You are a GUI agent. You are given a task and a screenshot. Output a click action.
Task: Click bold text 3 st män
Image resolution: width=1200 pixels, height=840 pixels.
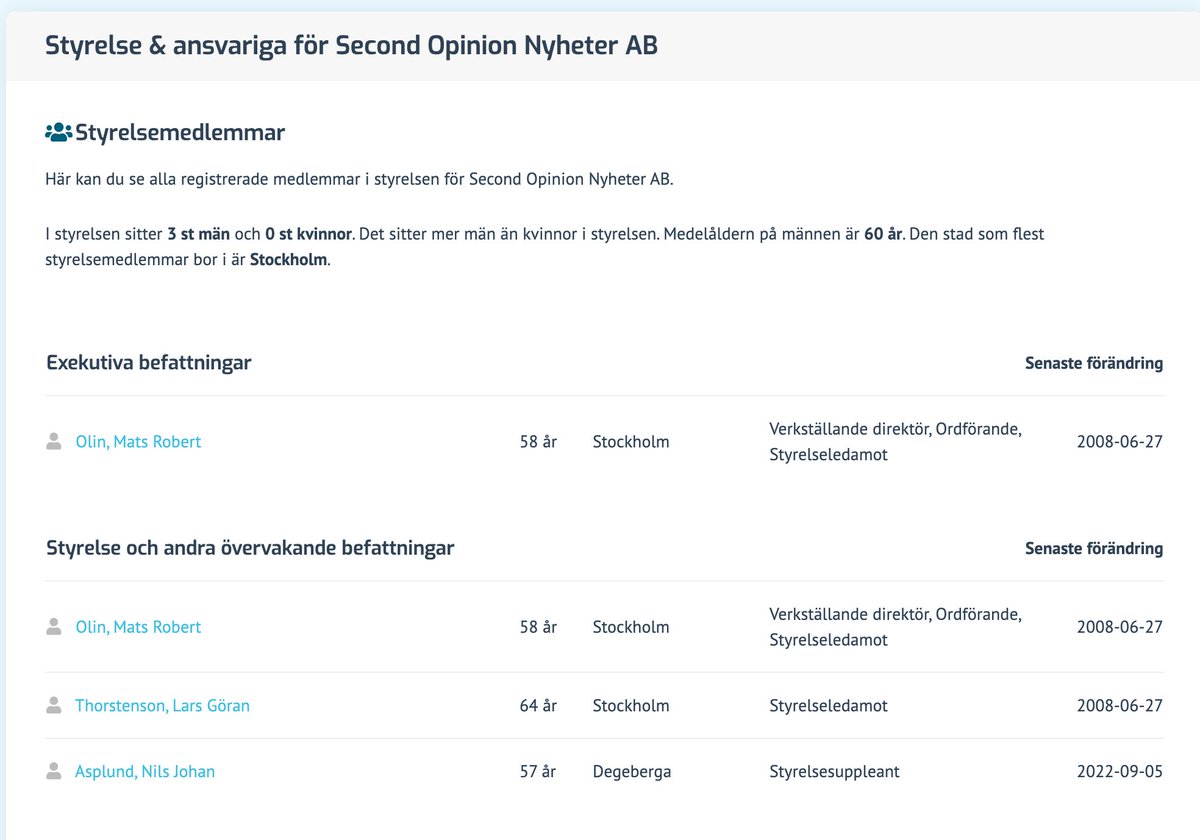pyautogui.click(x=199, y=234)
